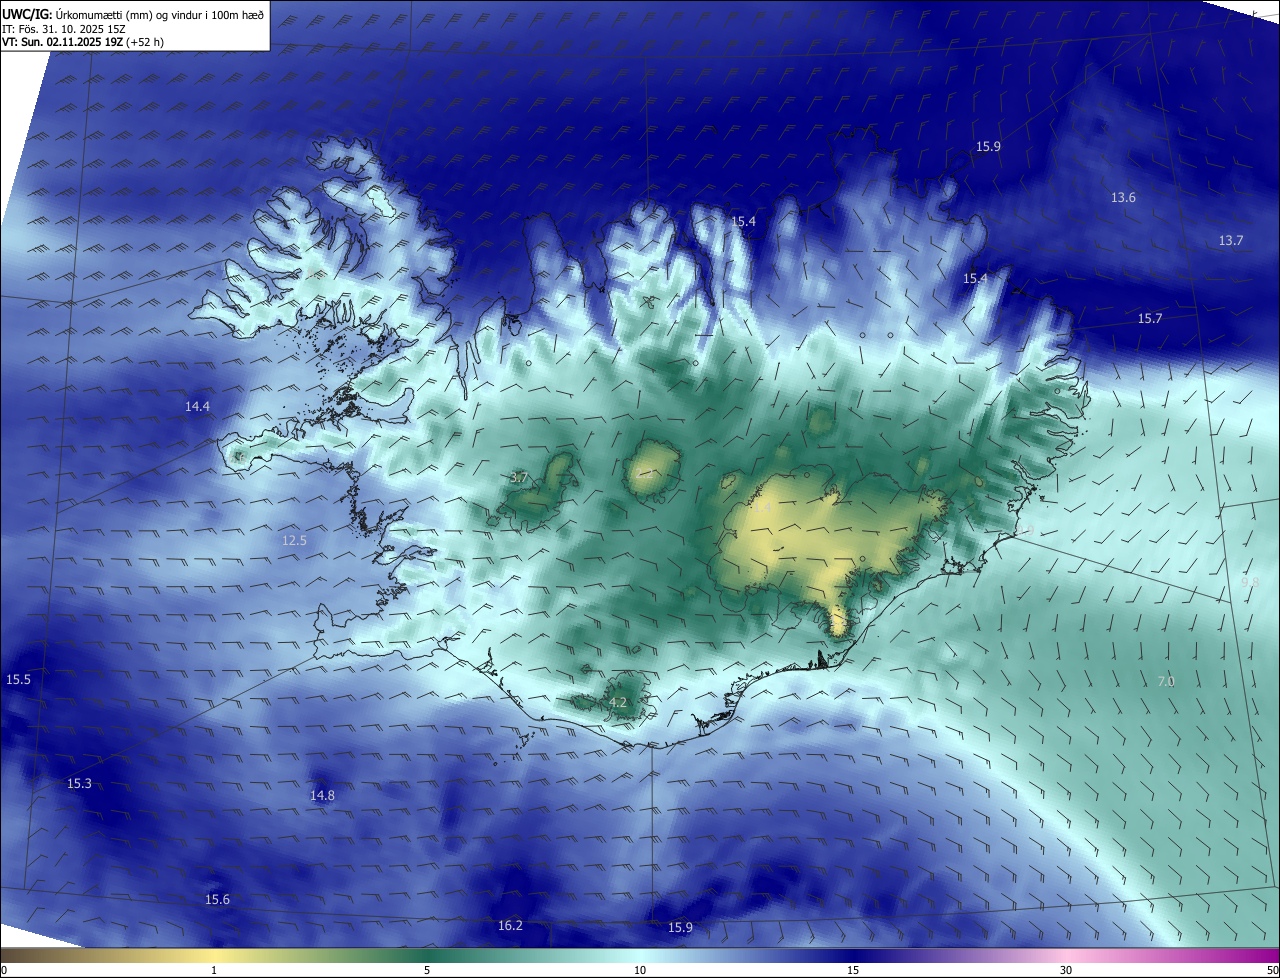Click the '(+52 h)' forecast offset in the header

point(146,42)
